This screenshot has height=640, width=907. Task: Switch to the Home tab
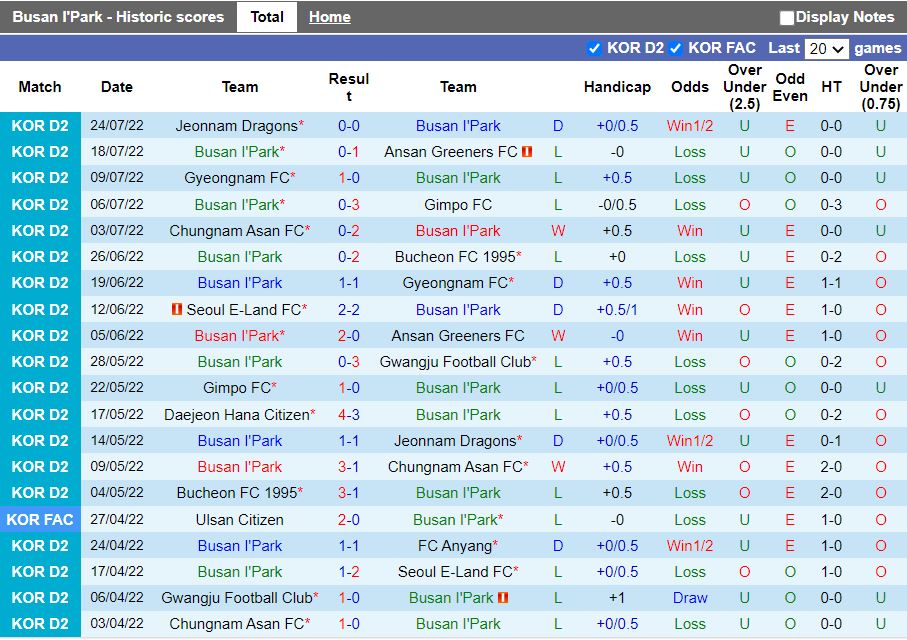point(330,17)
